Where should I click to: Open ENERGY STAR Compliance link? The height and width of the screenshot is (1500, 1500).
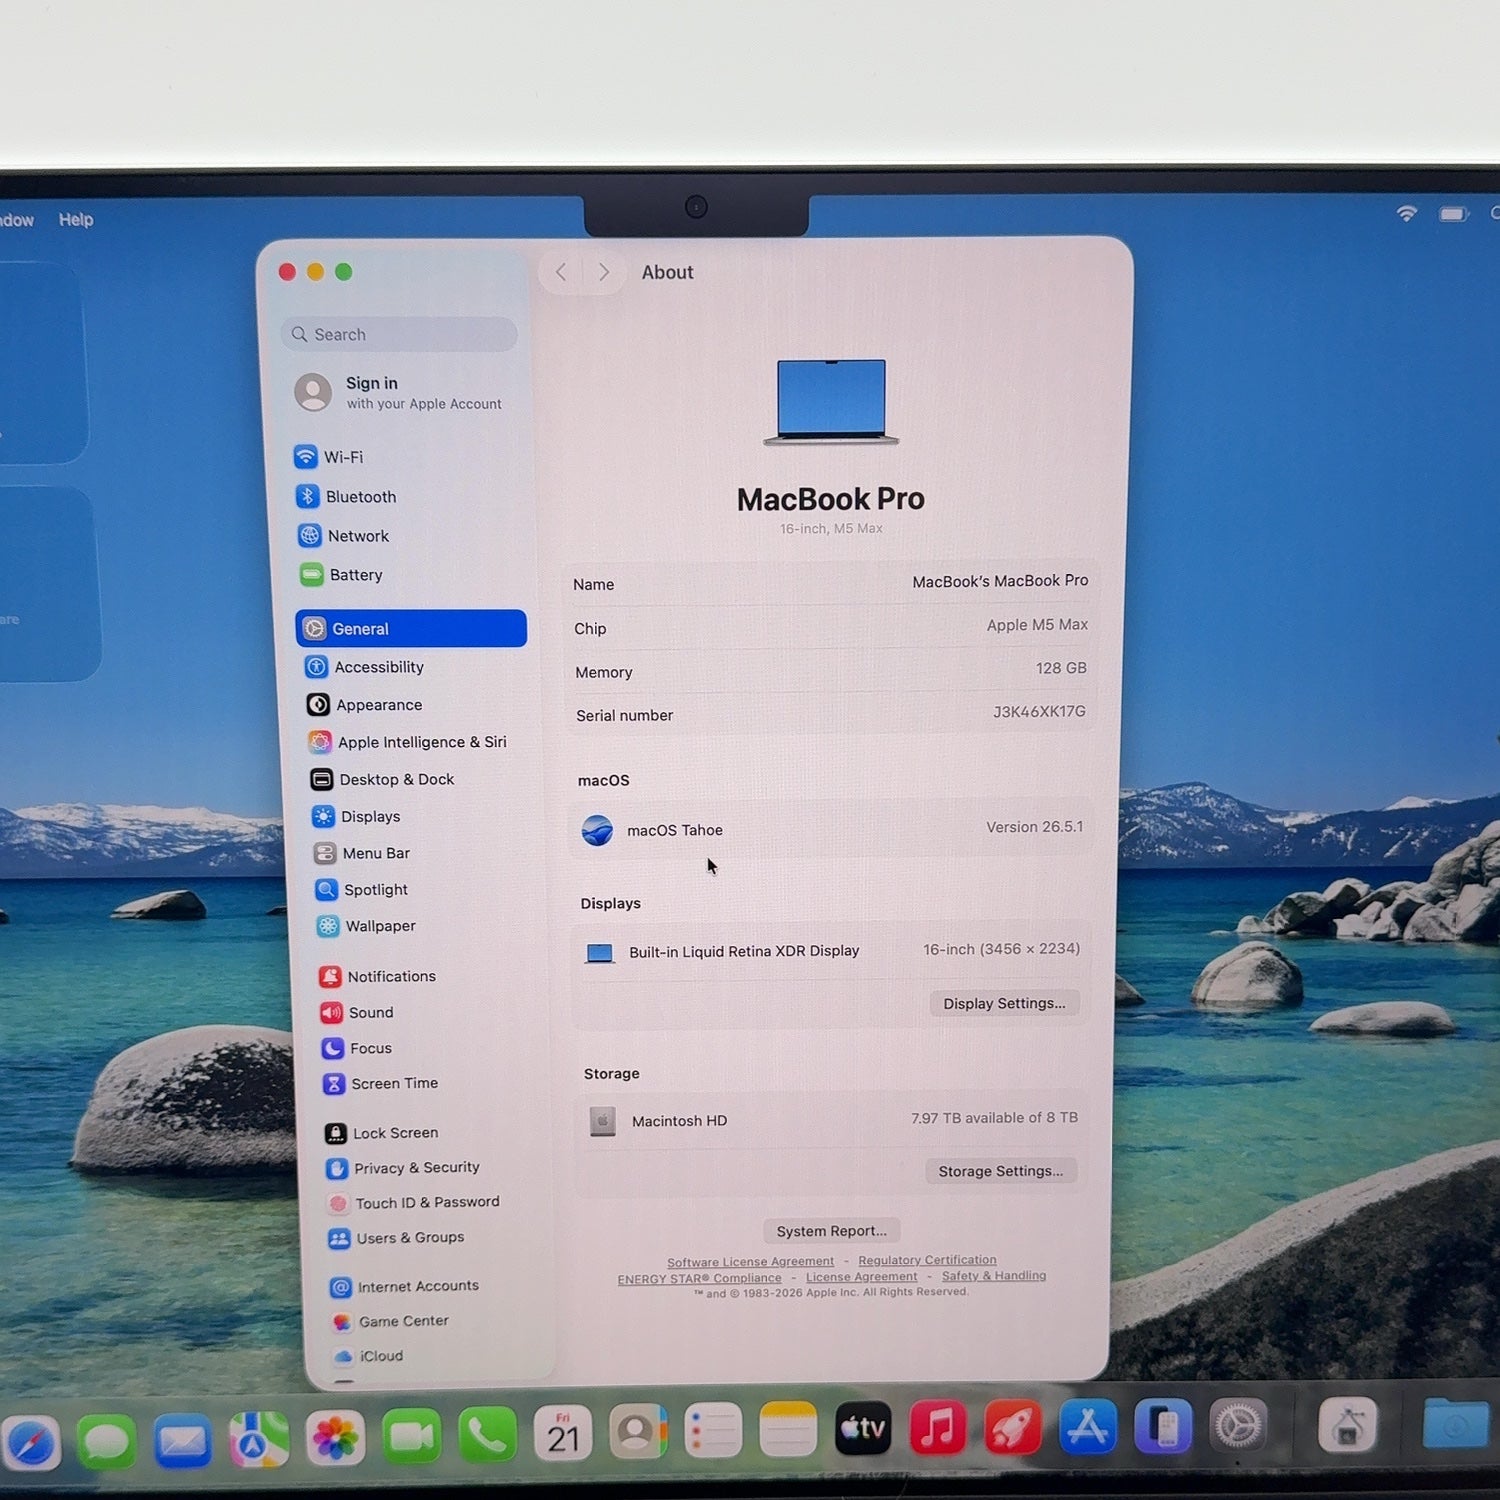coord(699,1278)
